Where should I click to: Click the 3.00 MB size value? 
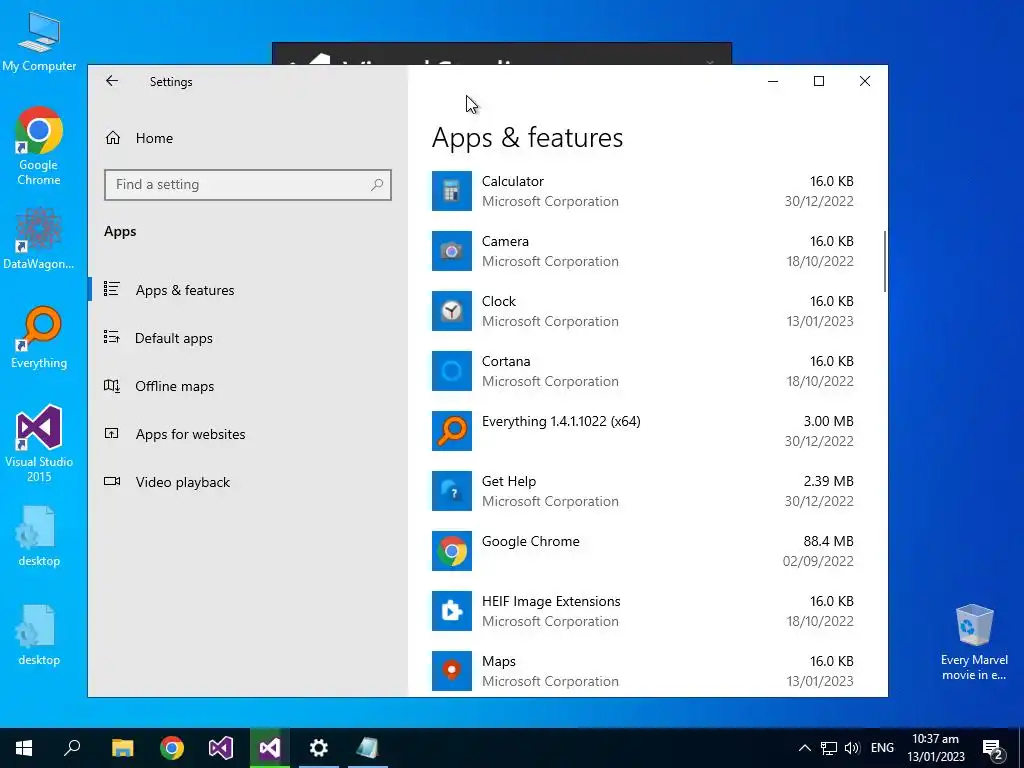click(x=828, y=422)
